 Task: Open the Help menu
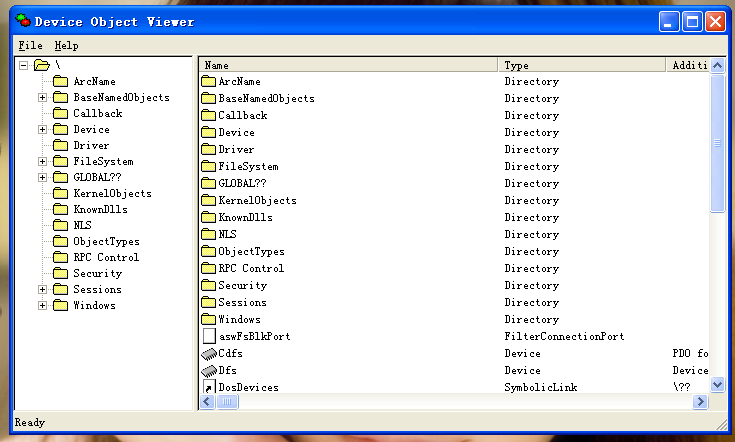click(x=66, y=45)
